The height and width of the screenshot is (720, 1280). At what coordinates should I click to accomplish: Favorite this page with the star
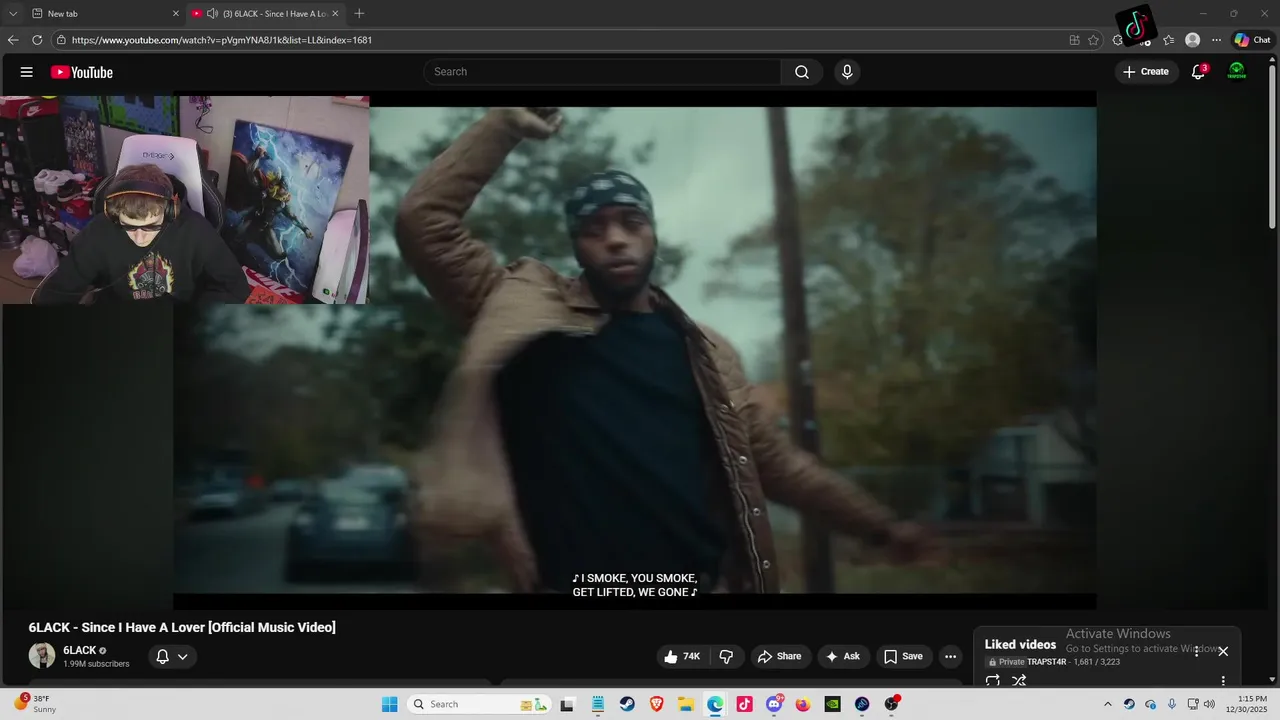pos(1093,40)
